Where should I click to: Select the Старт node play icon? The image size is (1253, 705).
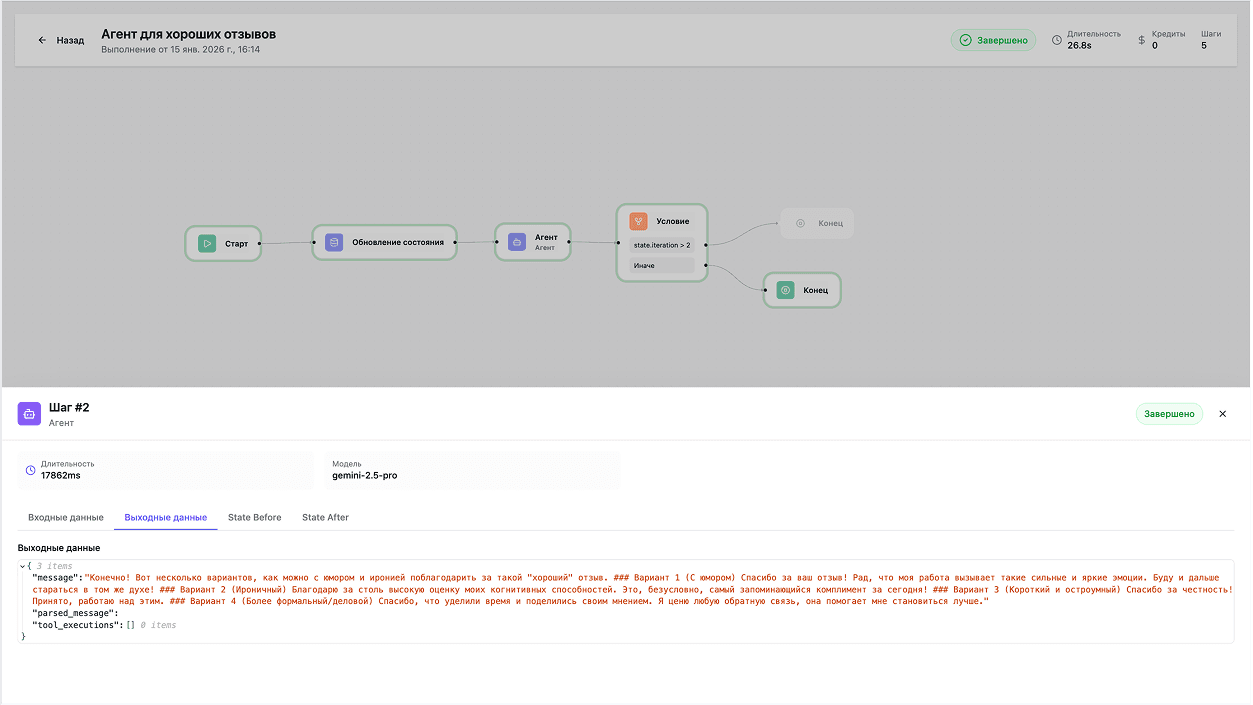coord(206,242)
